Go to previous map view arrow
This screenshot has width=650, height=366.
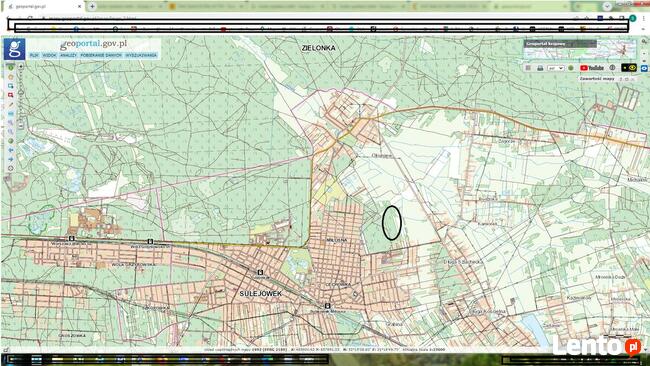pyautogui.click(x=10, y=150)
